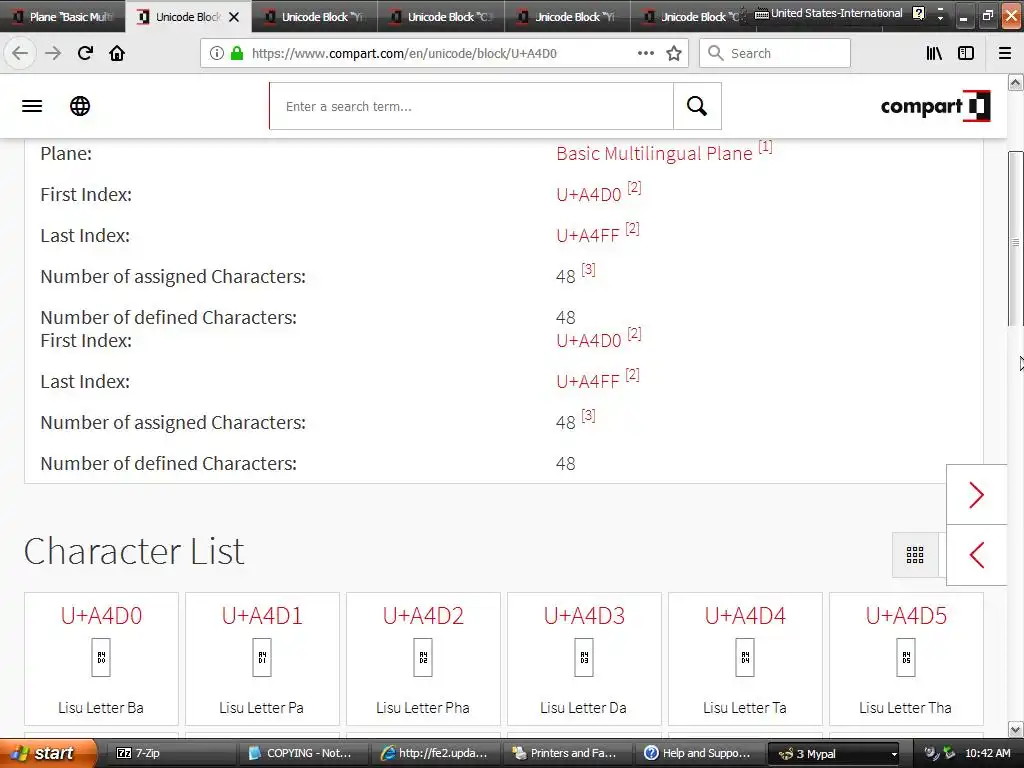This screenshot has height=768, width=1024.
Task: Focus the 'Enter a search term' field
Action: click(x=472, y=106)
